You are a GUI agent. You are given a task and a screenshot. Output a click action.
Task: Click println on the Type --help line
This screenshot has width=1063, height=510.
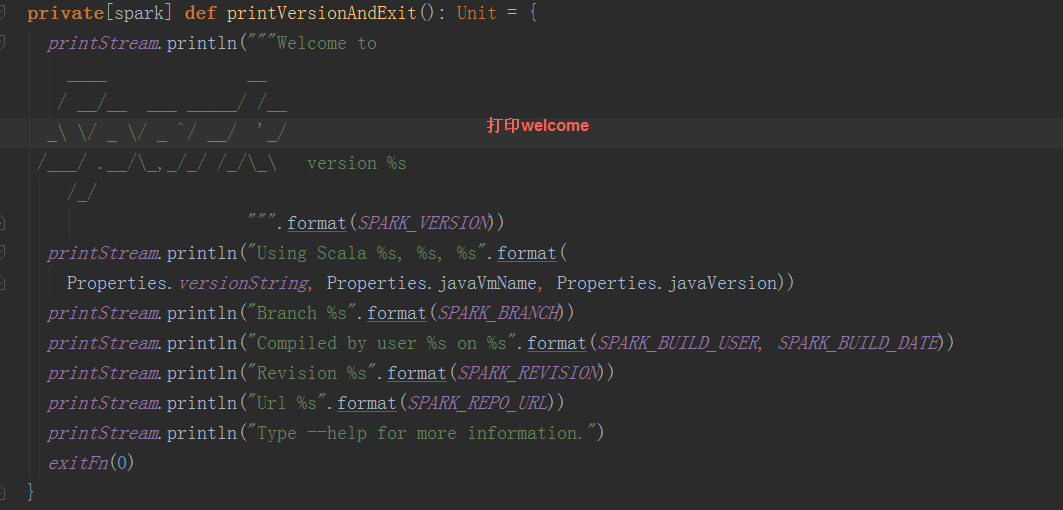pyautogui.click(x=202, y=433)
